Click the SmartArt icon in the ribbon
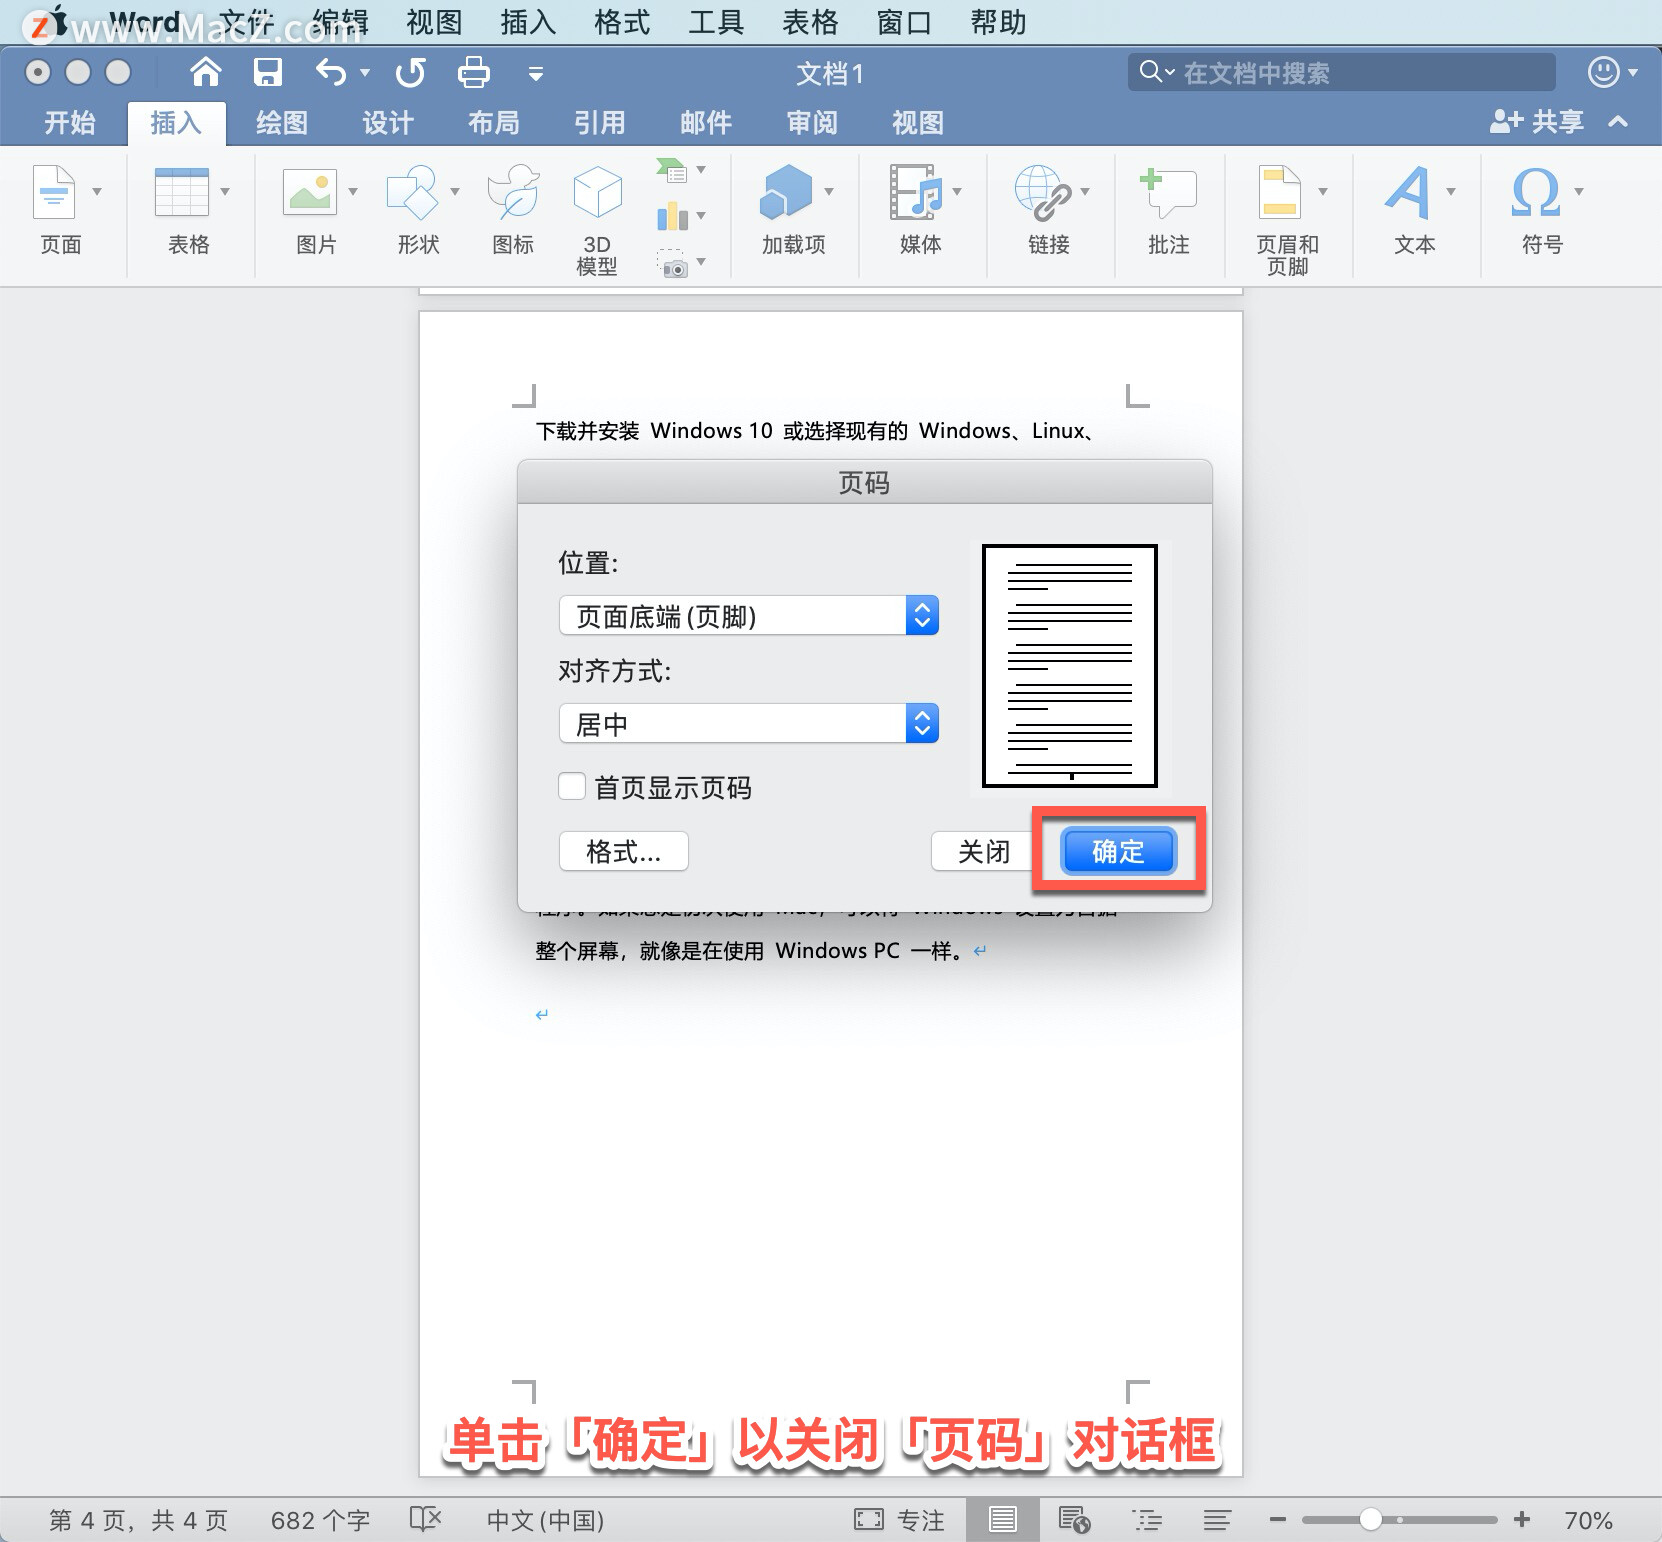The height and width of the screenshot is (1542, 1662). (673, 170)
